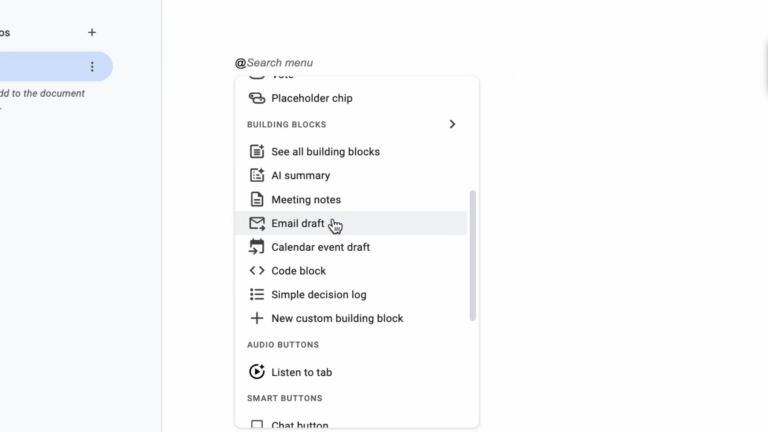Click the Calendar event draft icon

pos(257,247)
